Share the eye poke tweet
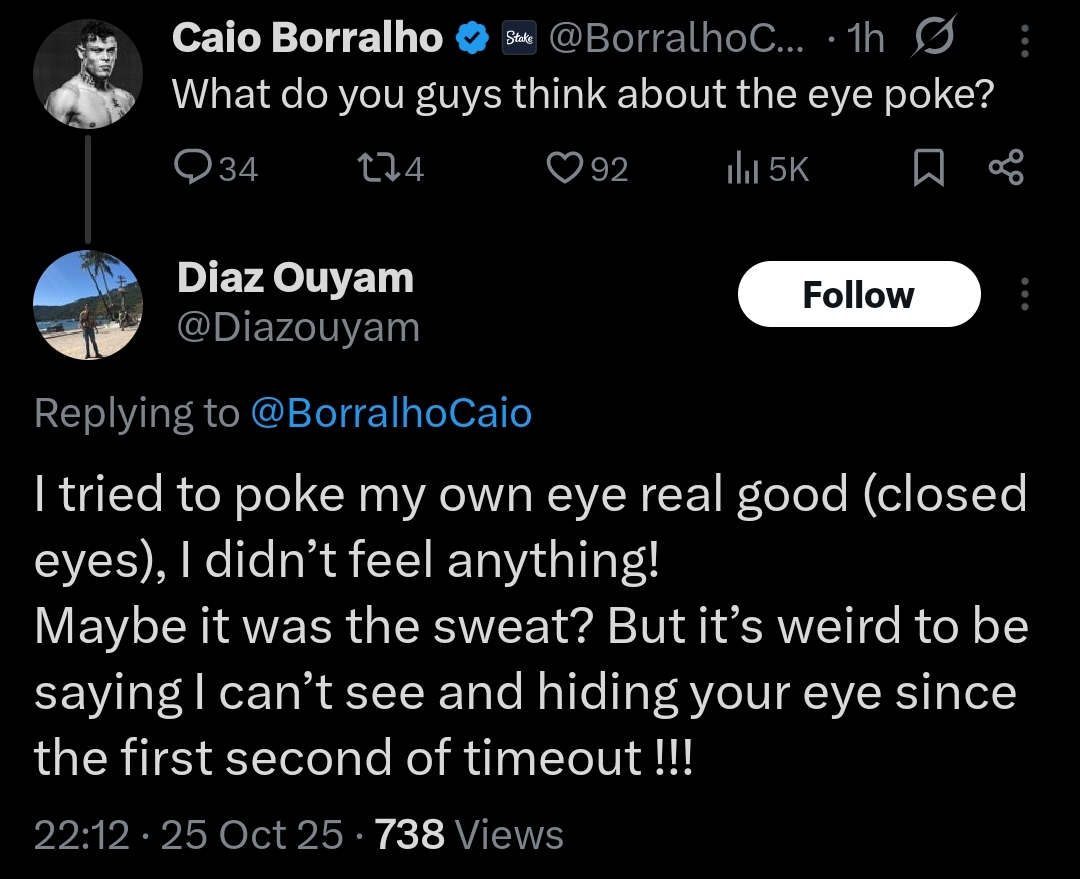The height and width of the screenshot is (879, 1080). [1005, 169]
